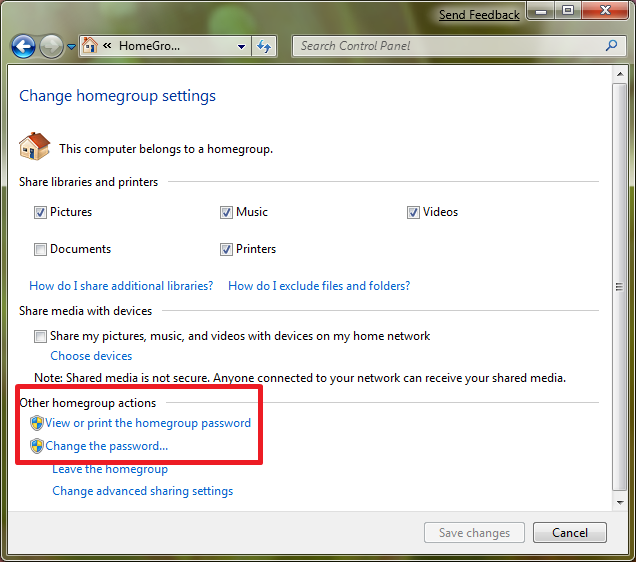Close the HomeGroup window
Viewport: 636px width, 562px height.
pos(605,11)
